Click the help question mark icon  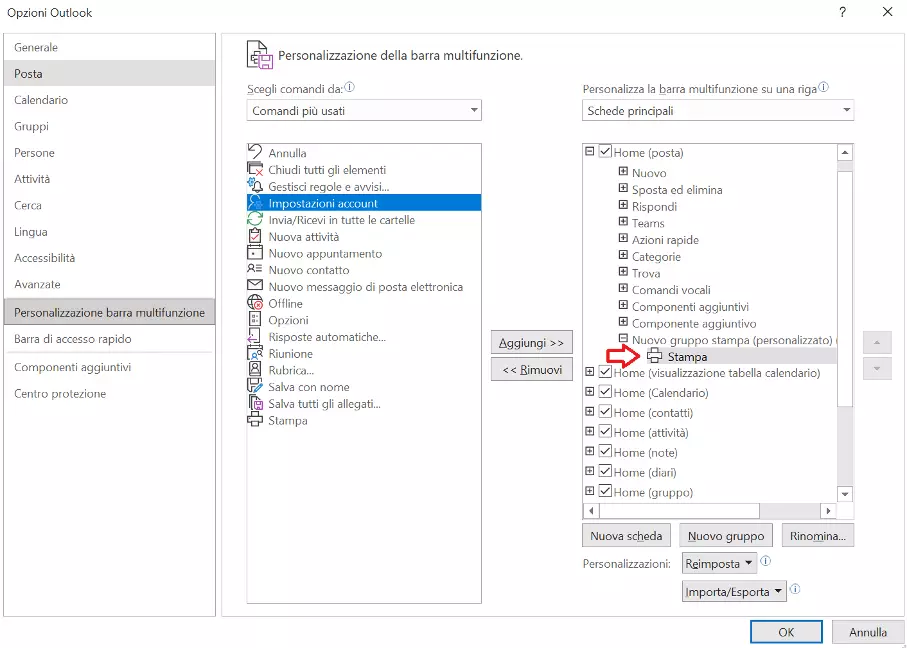point(843,12)
